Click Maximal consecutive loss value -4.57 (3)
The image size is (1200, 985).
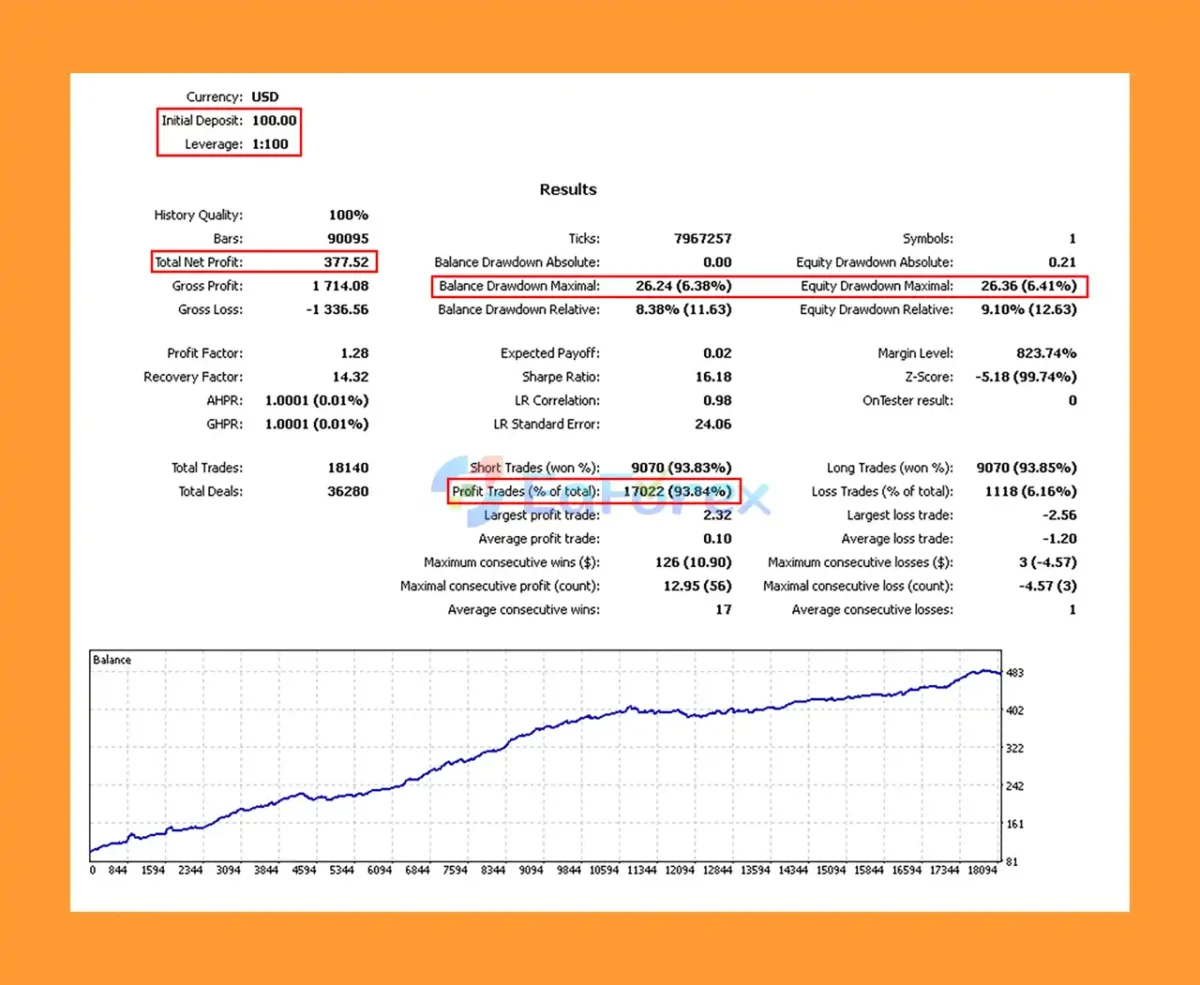tap(1048, 586)
